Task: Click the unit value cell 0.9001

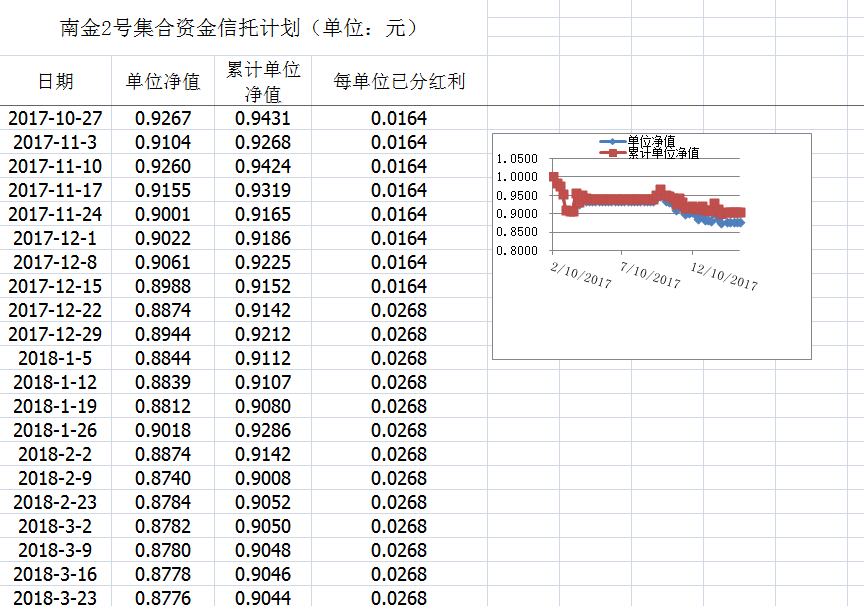Action: pos(163,214)
